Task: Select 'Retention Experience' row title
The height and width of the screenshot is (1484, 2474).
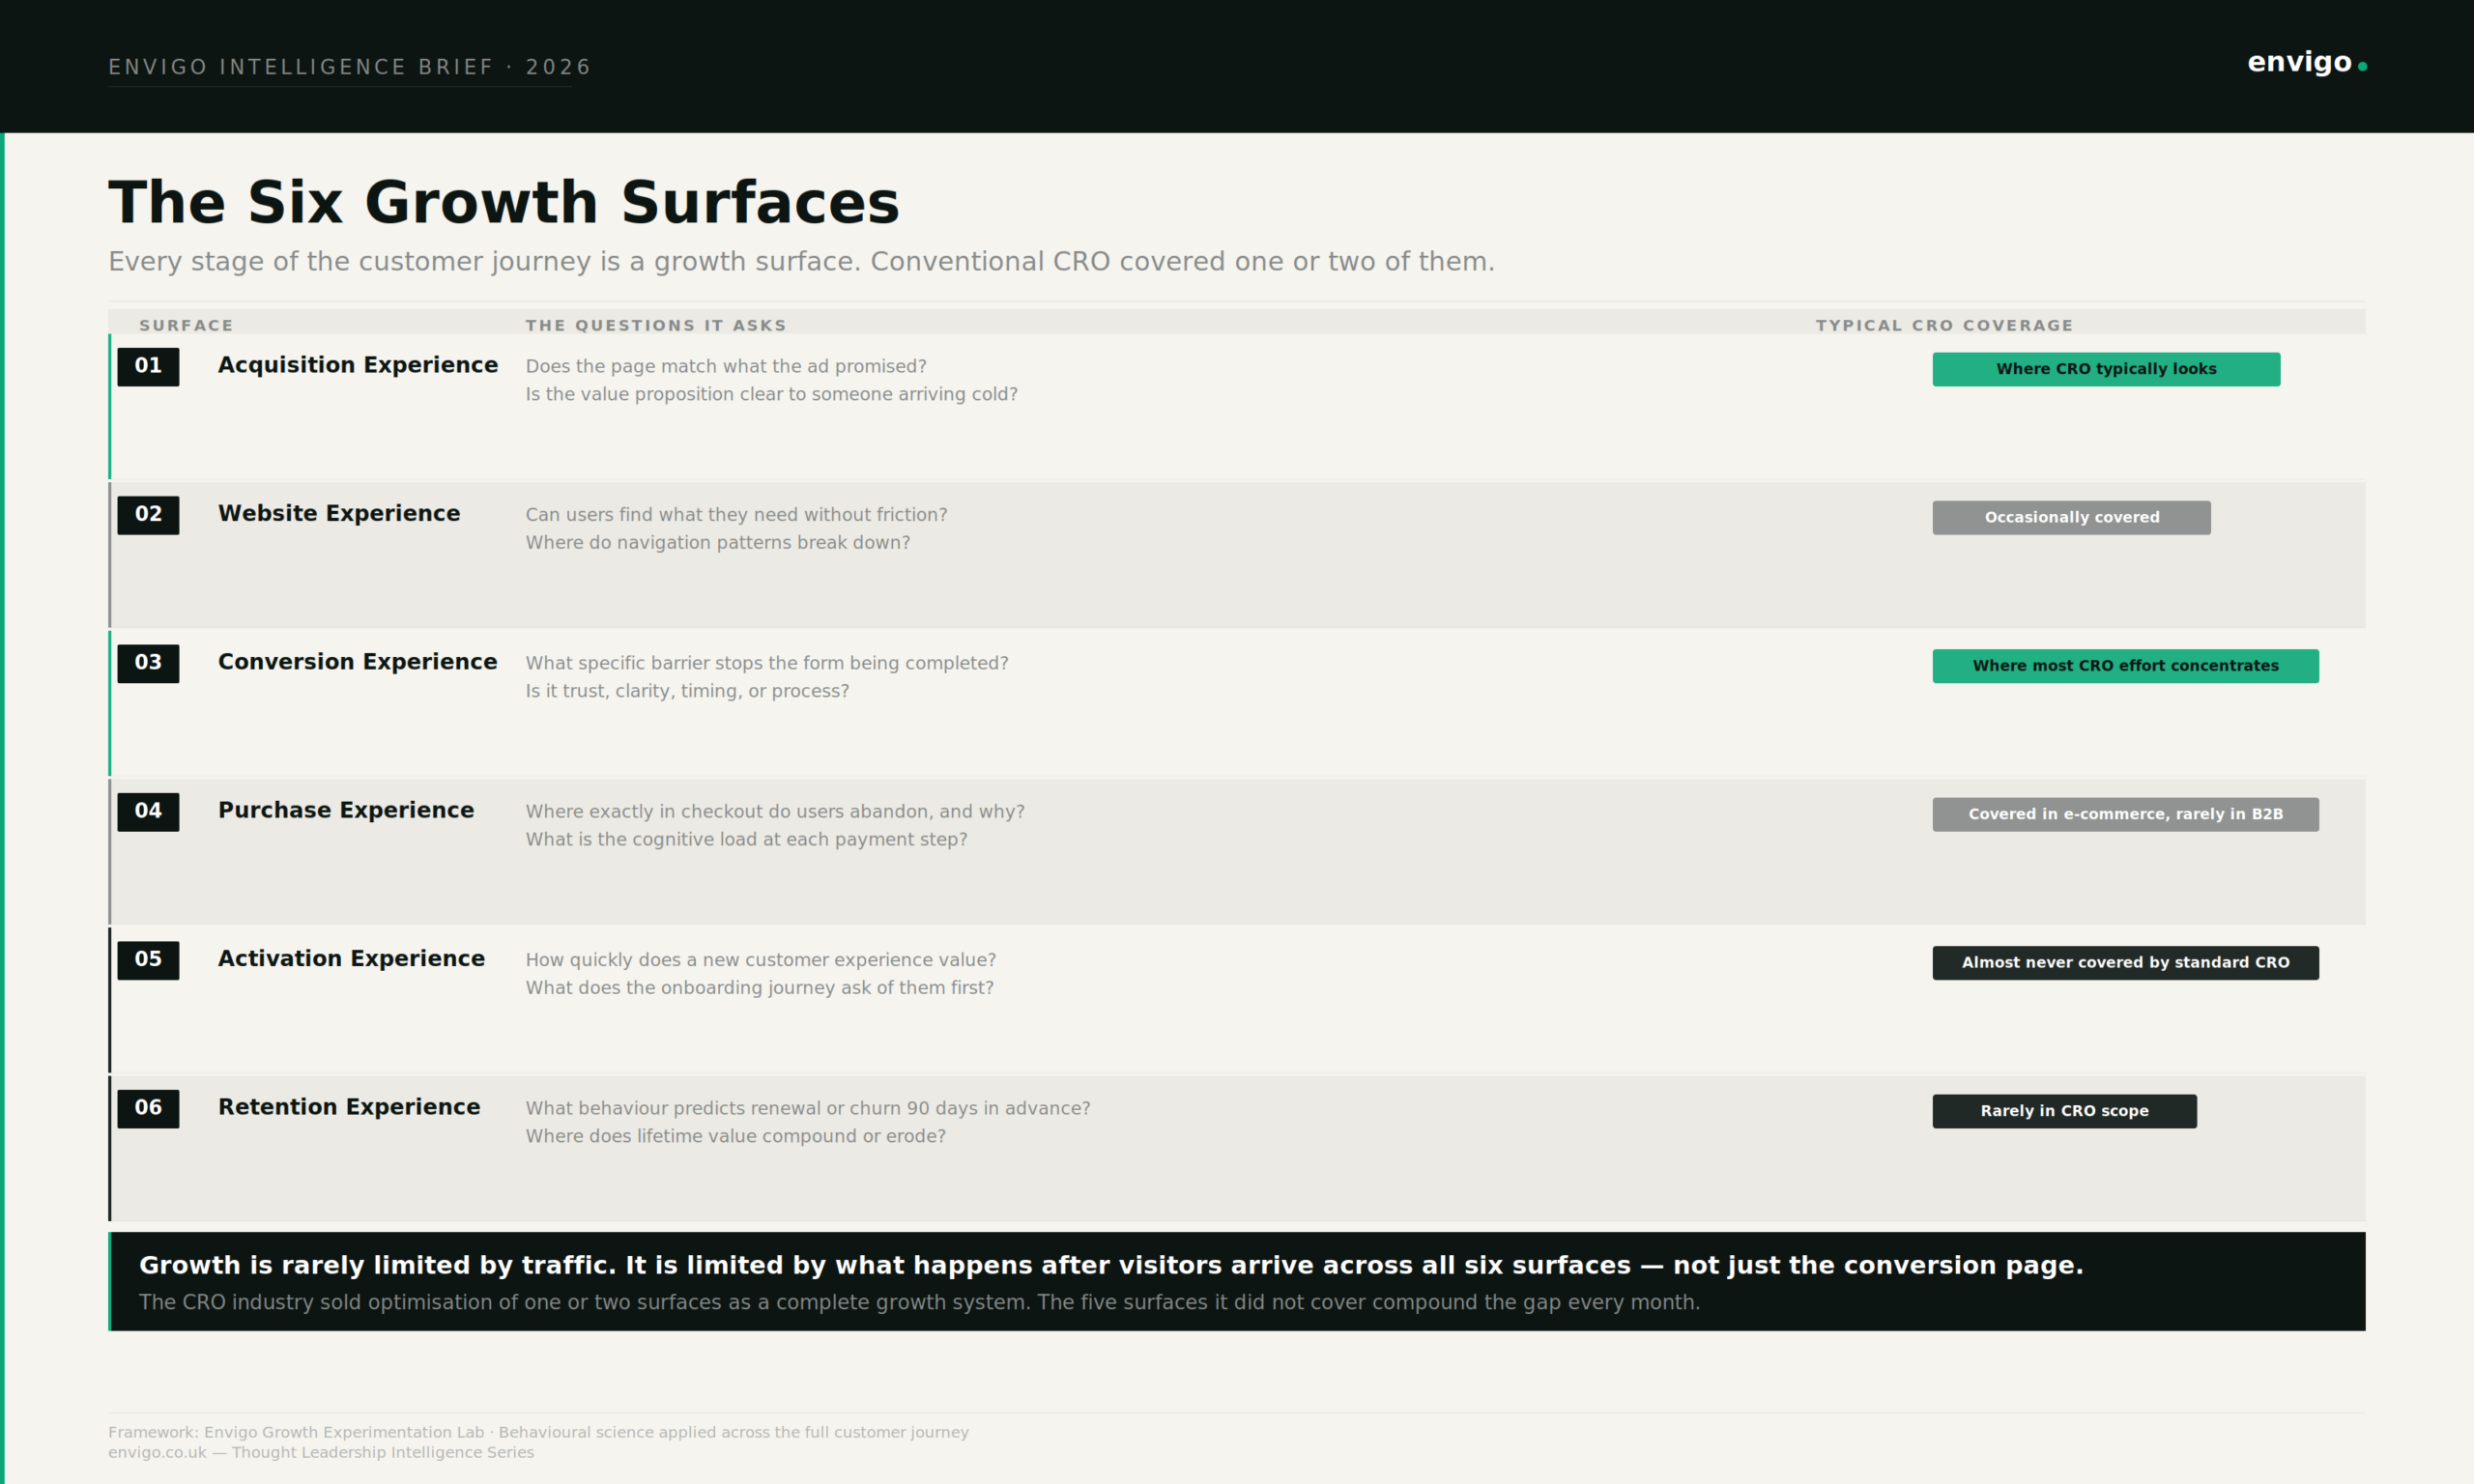Action: coord(349,1108)
